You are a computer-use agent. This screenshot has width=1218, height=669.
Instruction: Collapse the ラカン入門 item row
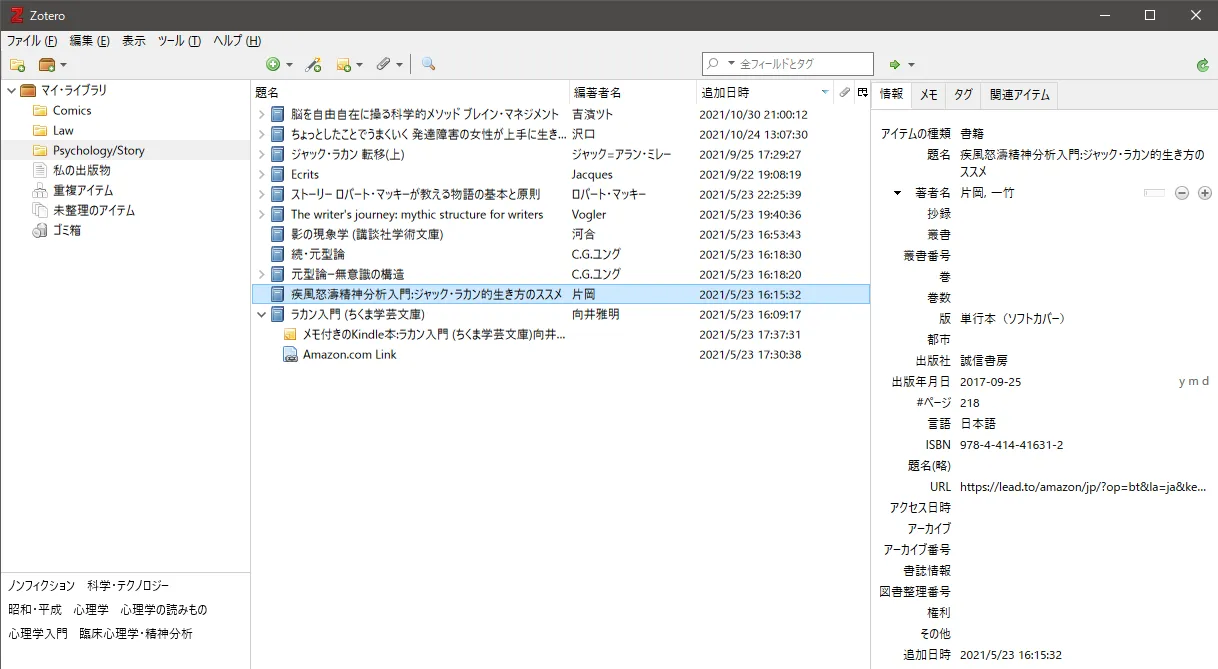tap(262, 314)
